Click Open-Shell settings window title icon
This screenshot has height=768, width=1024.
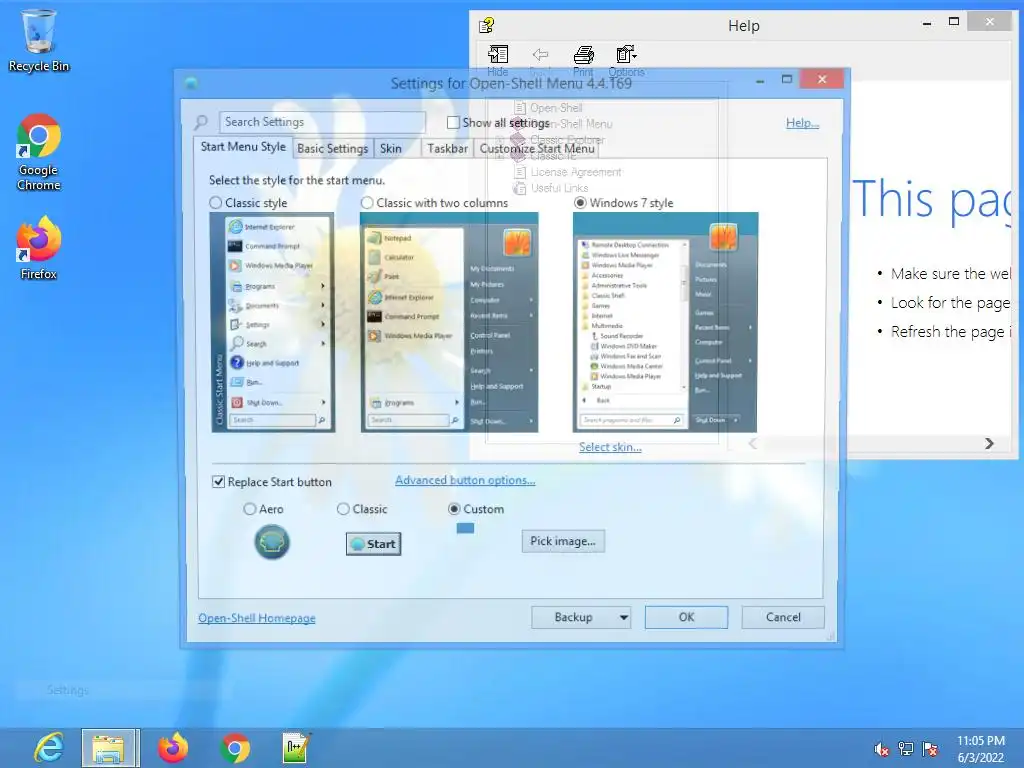pyautogui.click(x=191, y=83)
